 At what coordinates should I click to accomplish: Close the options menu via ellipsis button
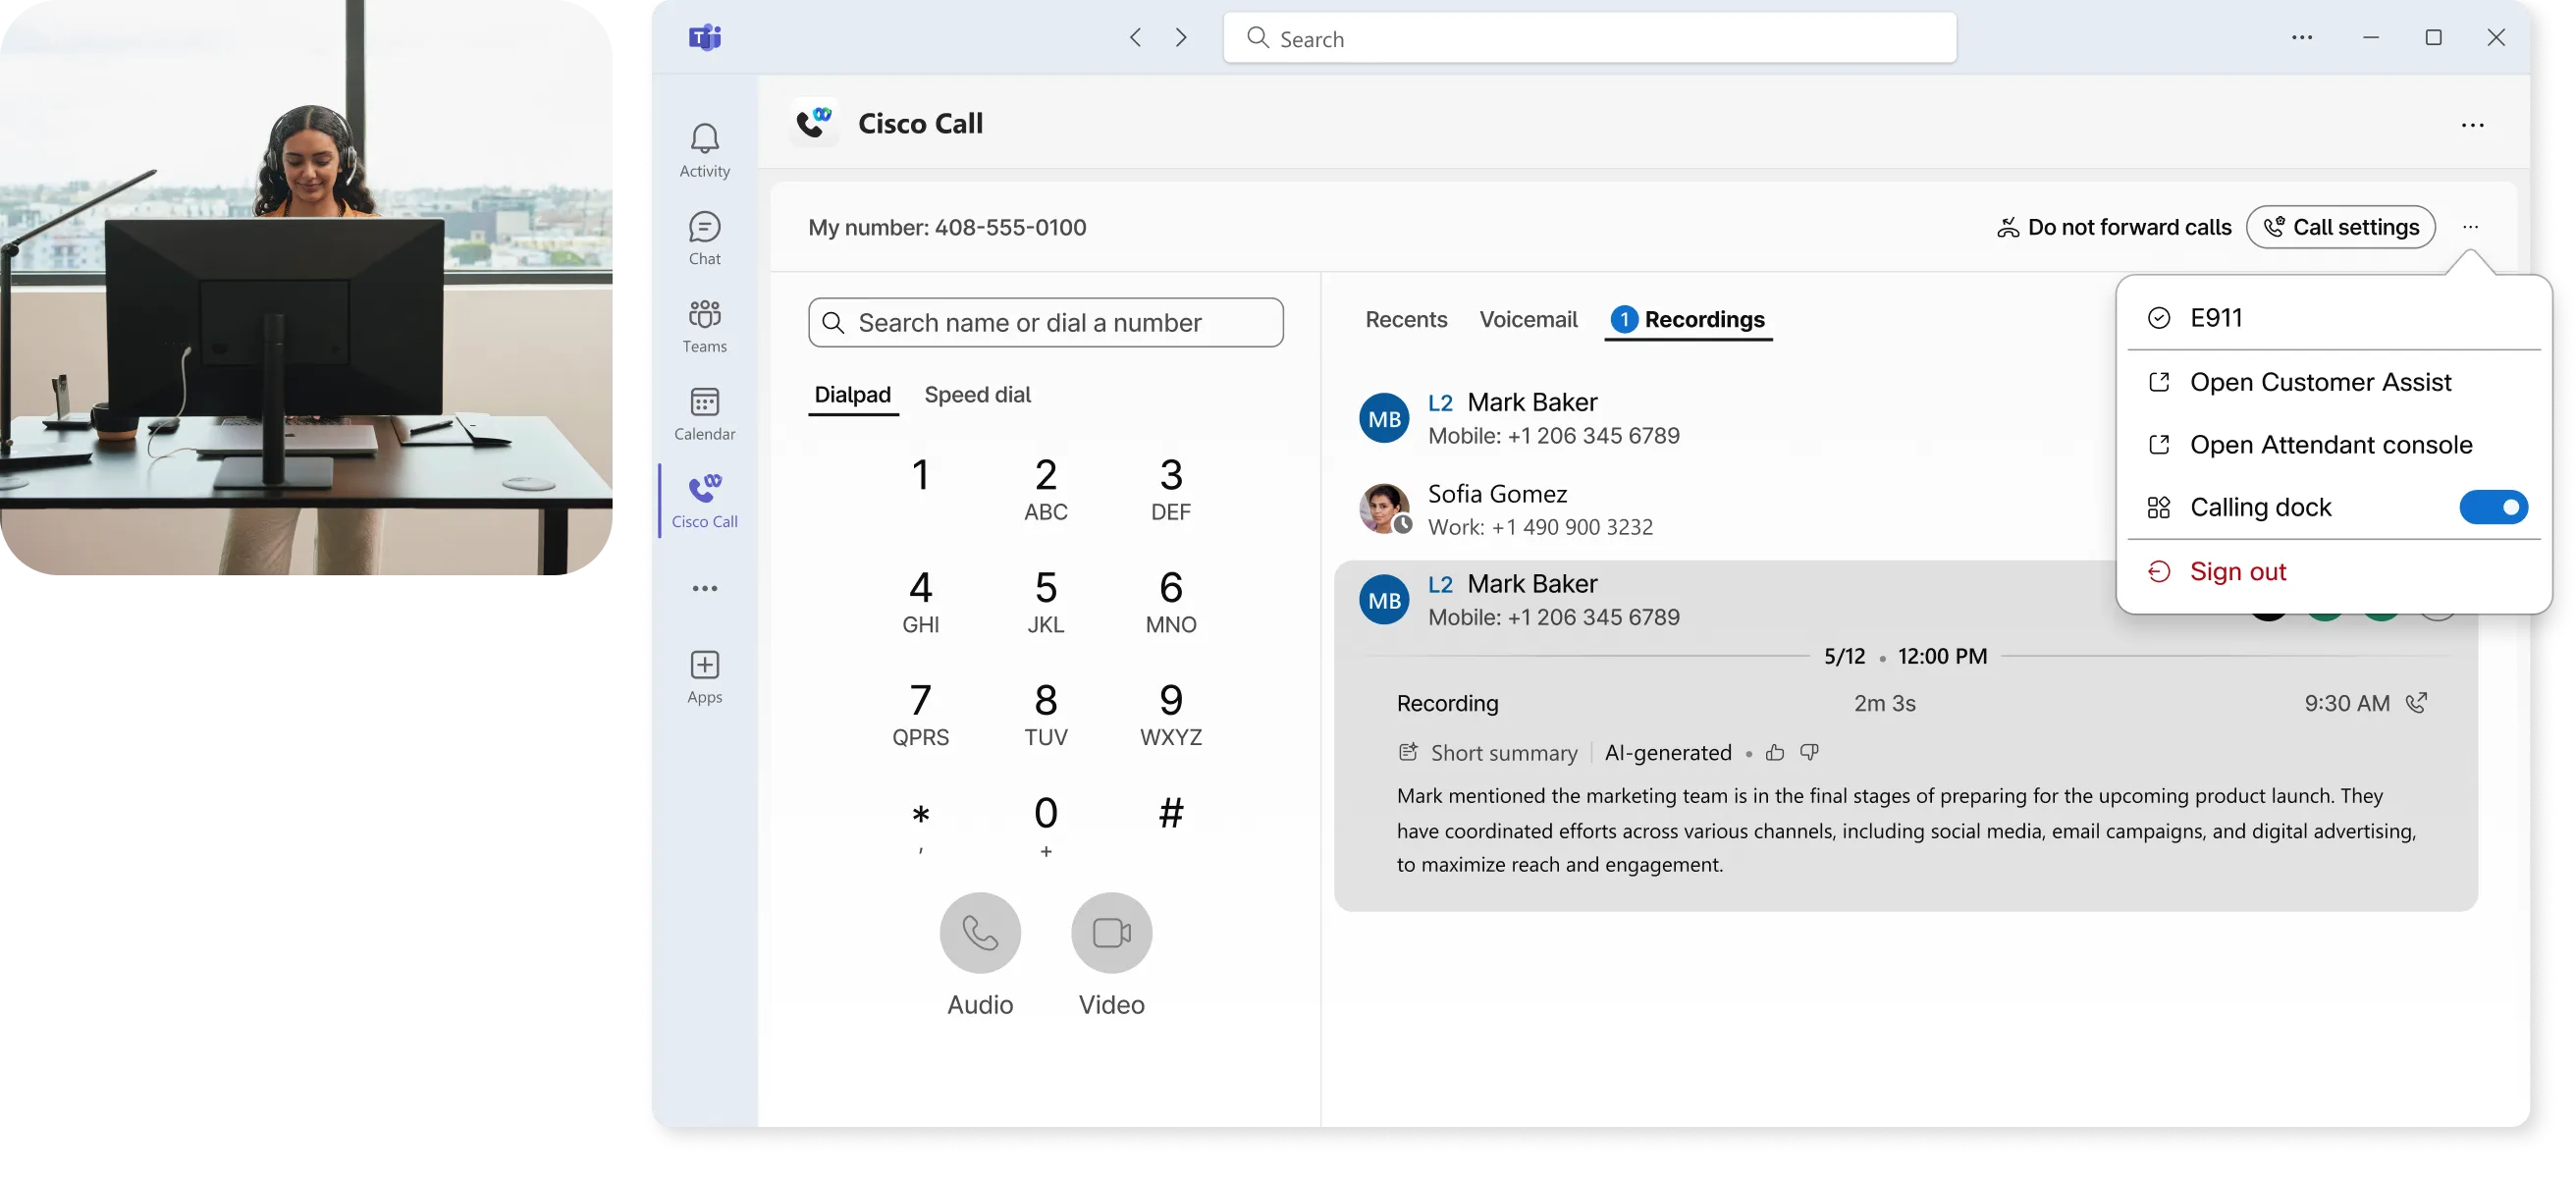pos(2470,227)
